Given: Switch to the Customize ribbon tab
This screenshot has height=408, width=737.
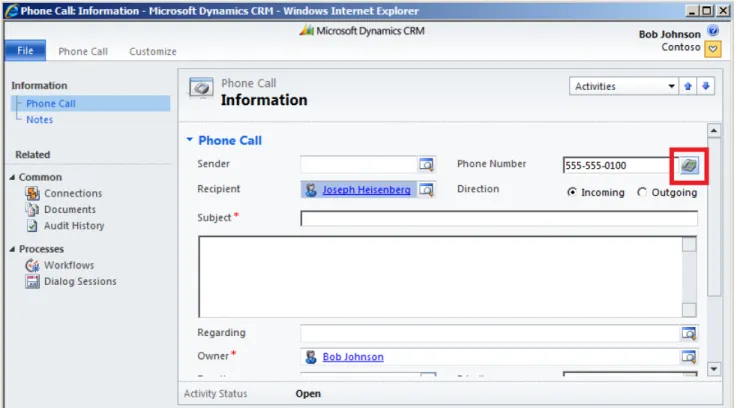Looking at the screenshot, I should point(153,51).
